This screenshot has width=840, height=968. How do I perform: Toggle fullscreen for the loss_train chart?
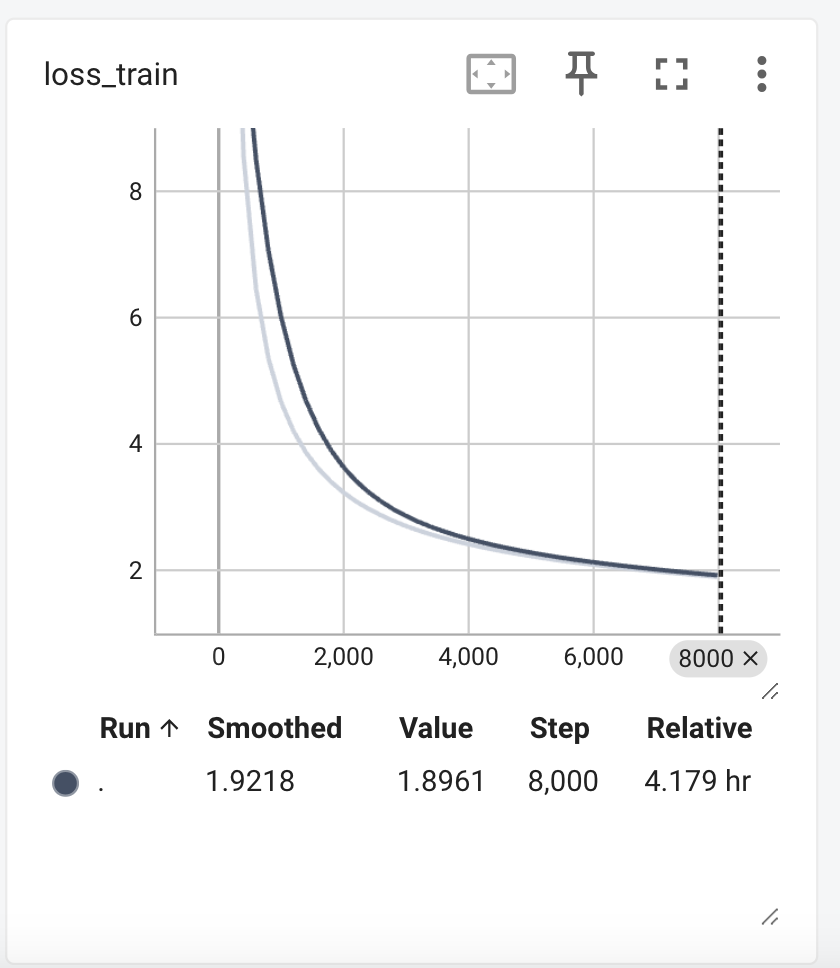point(671,75)
